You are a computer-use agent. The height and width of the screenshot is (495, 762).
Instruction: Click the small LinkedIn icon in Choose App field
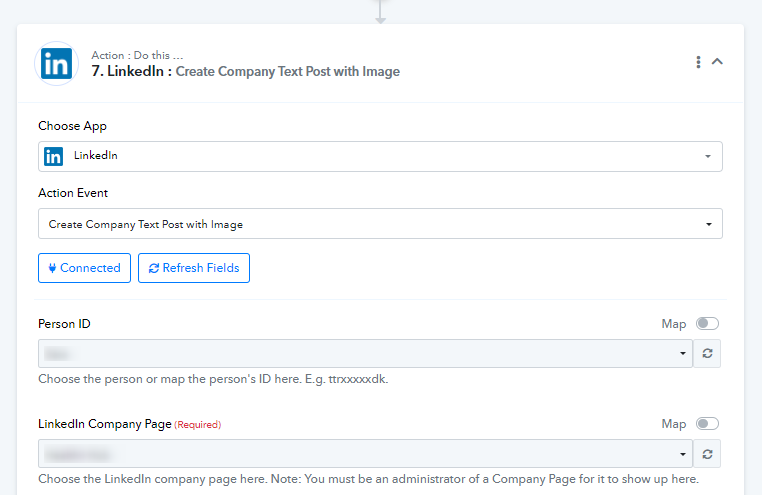pyautogui.click(x=53, y=156)
